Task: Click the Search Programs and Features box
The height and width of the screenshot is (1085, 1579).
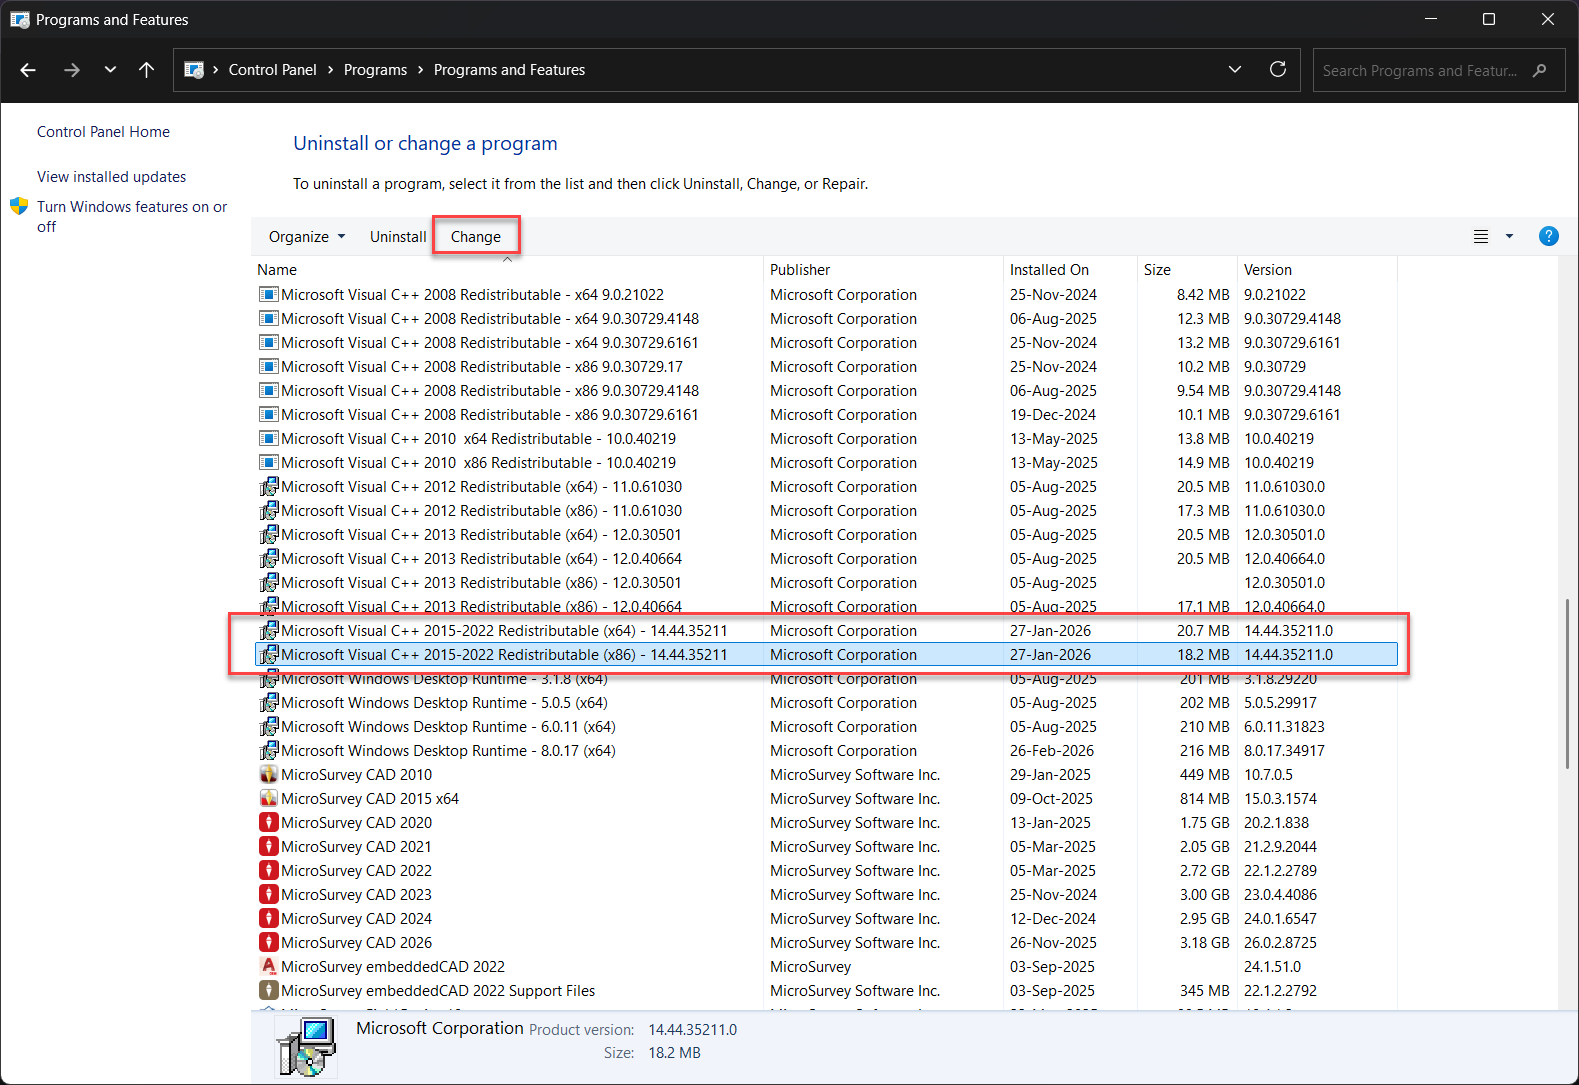Action: point(1420,70)
